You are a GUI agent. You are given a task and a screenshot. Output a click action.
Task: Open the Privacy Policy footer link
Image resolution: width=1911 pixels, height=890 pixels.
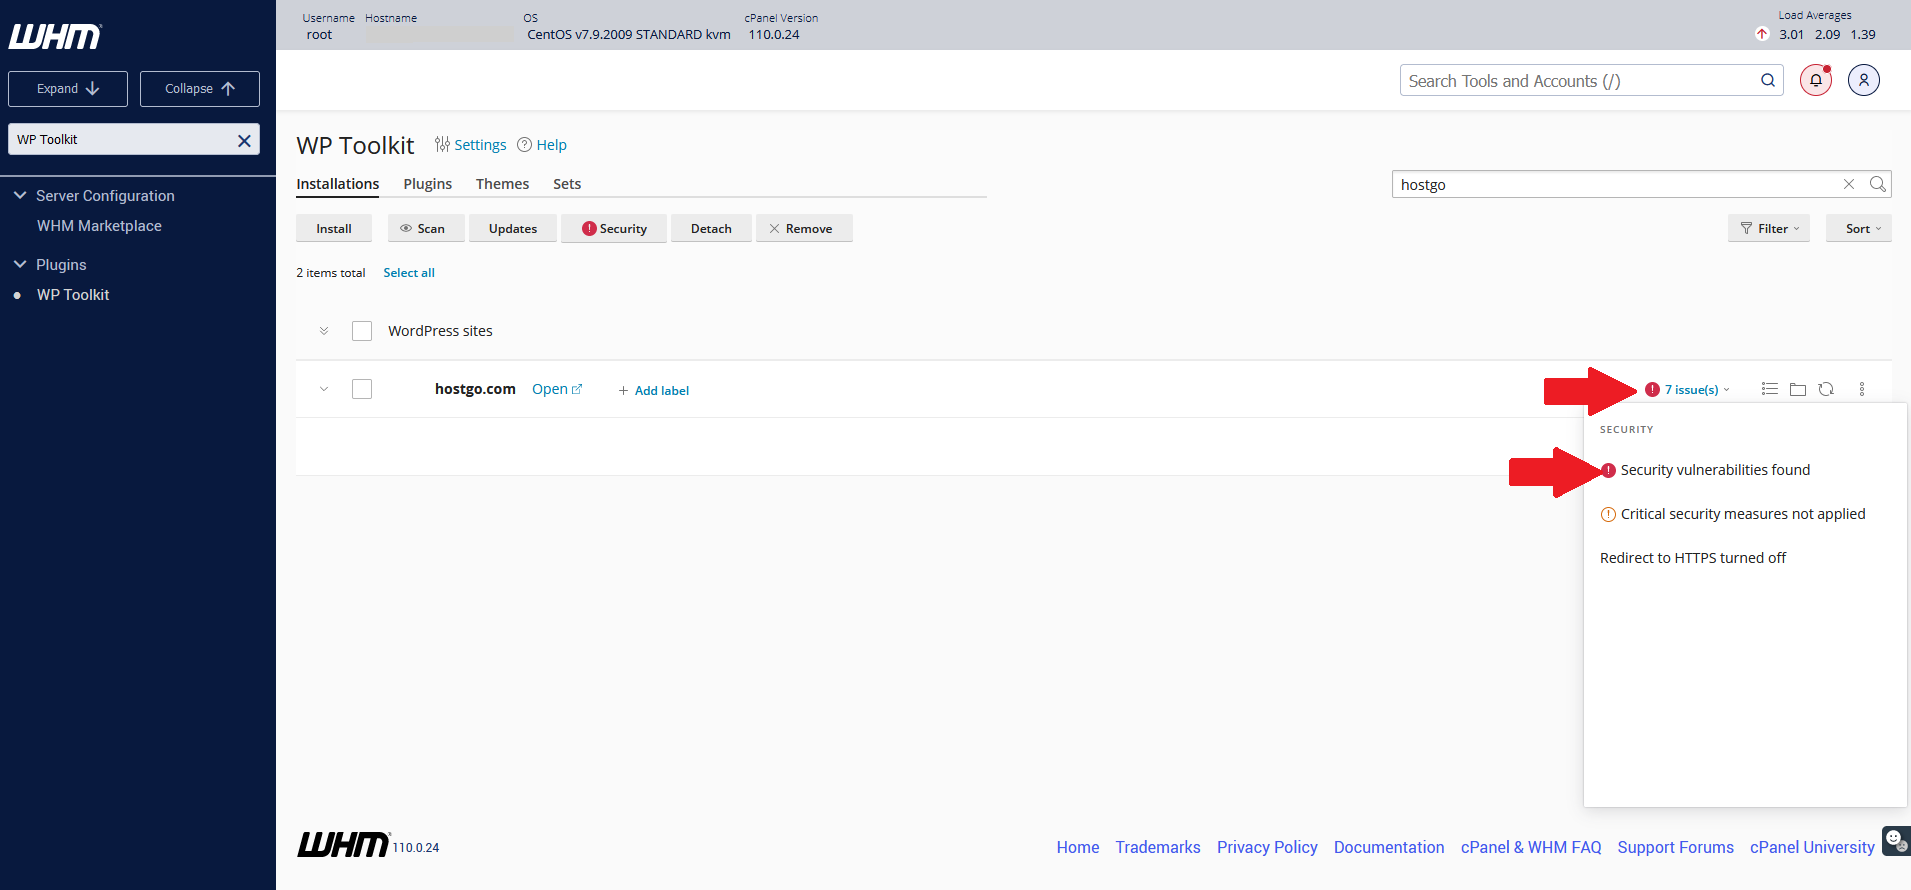(x=1267, y=847)
